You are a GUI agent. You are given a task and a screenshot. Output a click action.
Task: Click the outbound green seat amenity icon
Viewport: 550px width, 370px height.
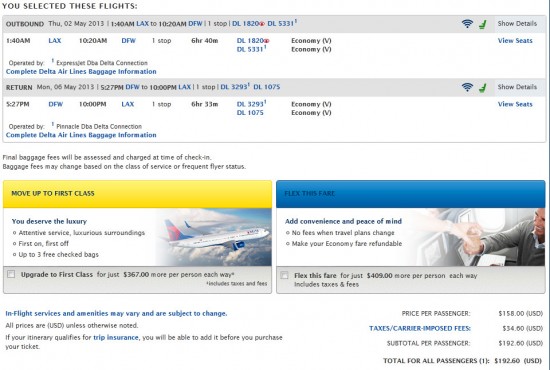coord(483,24)
